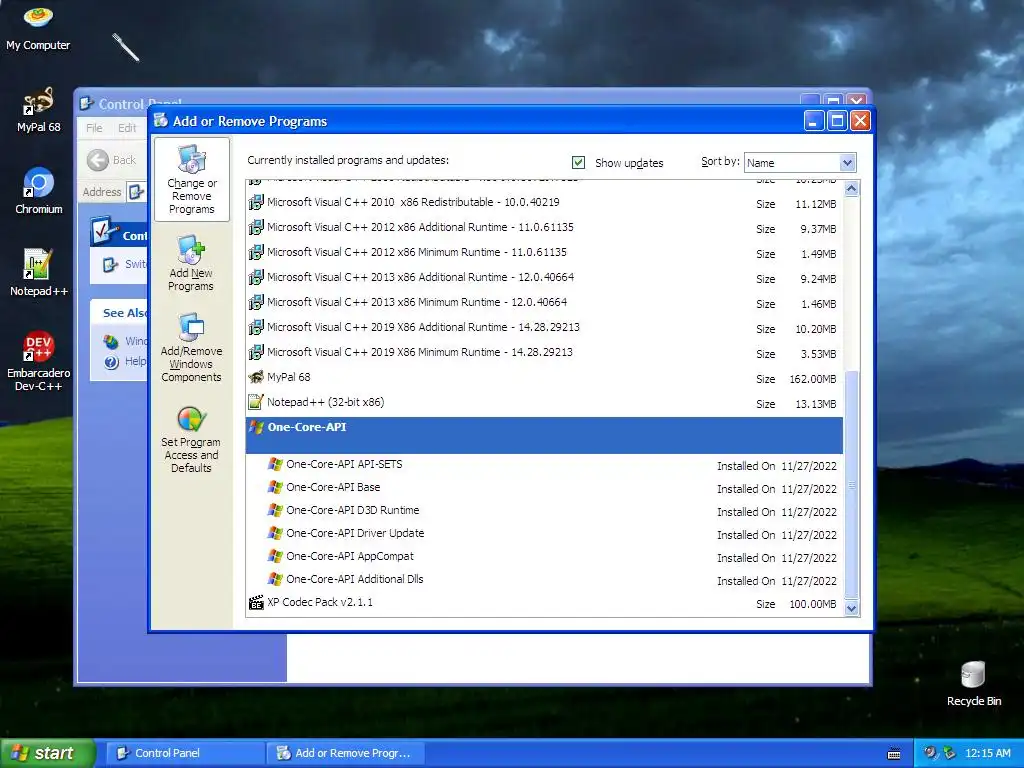Maximize the Add or Remove Programs window

point(837,121)
